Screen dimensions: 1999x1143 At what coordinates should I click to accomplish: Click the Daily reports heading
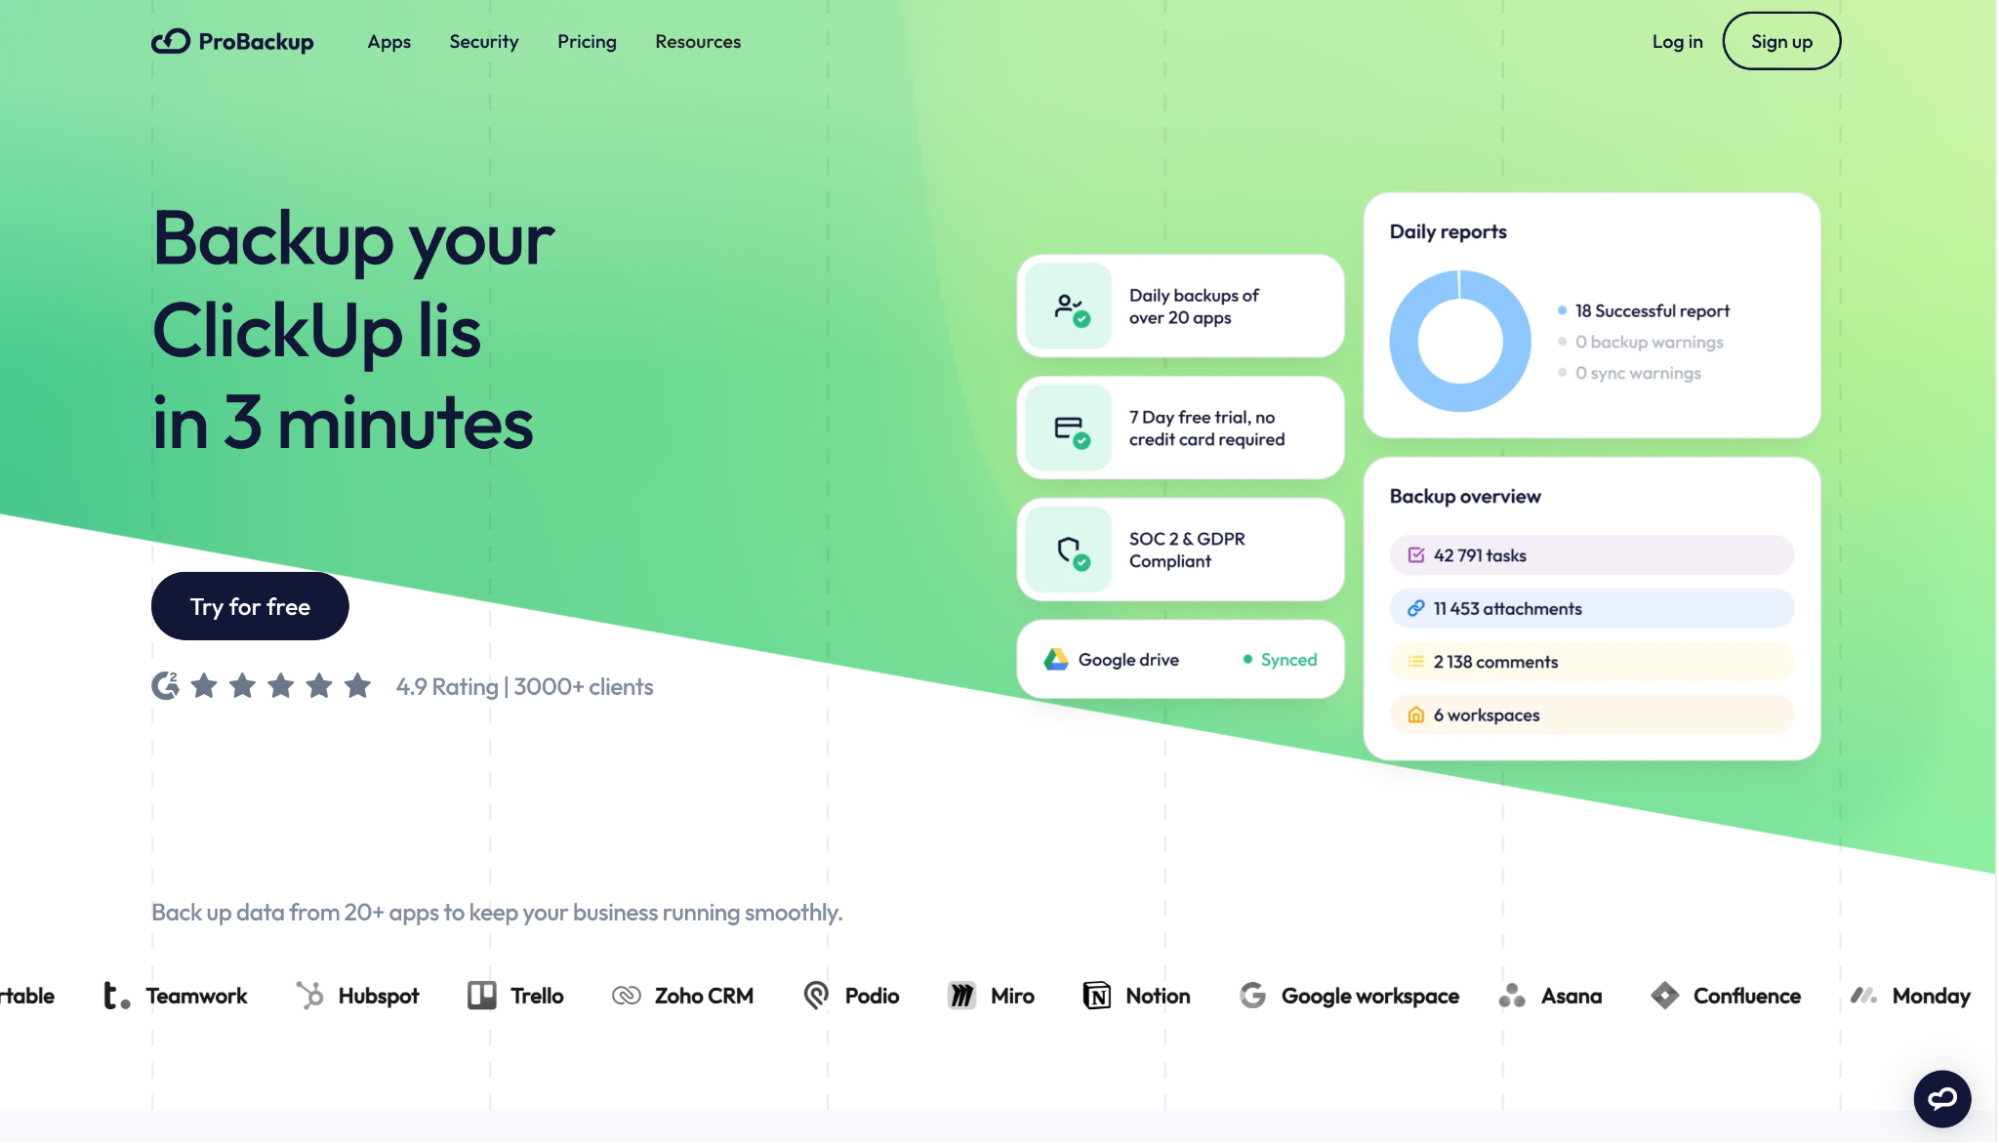pyautogui.click(x=1448, y=232)
